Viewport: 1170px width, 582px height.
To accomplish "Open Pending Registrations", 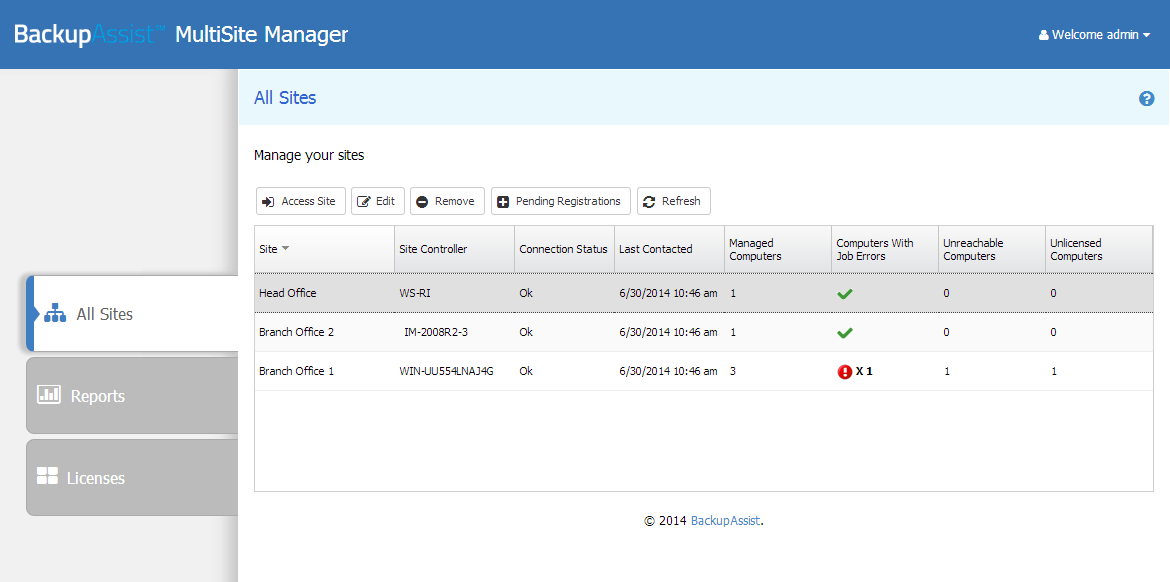I will coord(560,201).
